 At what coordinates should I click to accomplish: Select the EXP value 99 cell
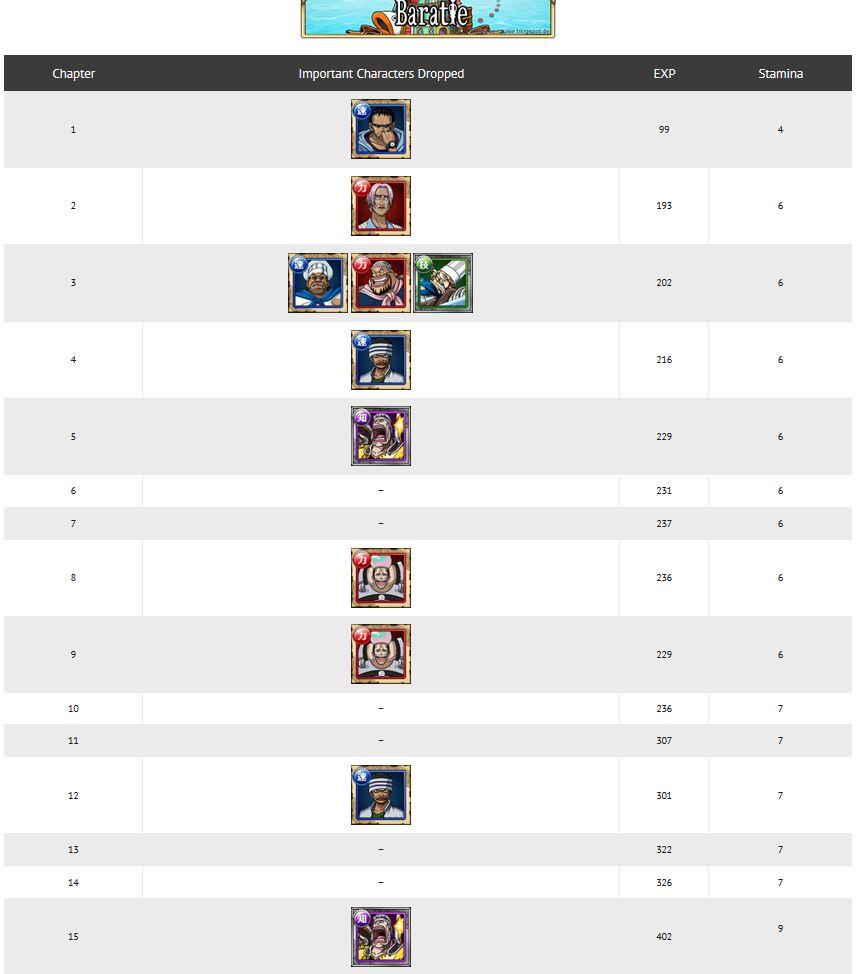[664, 130]
